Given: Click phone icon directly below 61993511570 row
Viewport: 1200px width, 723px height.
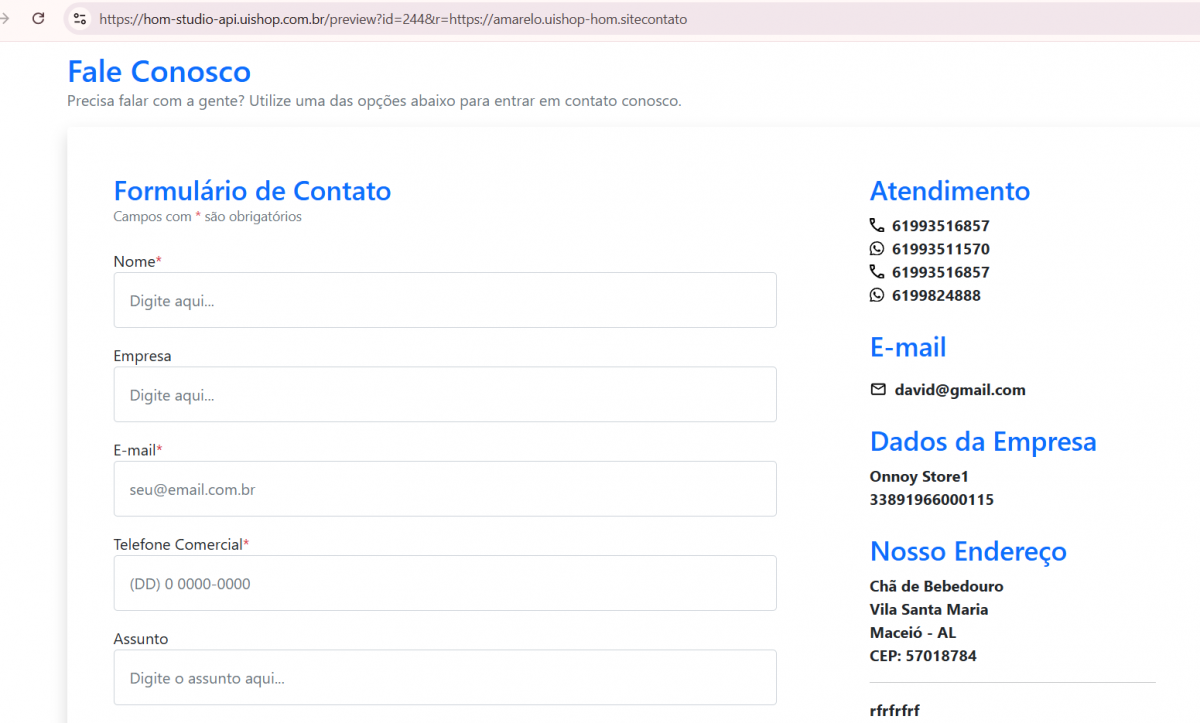Looking at the screenshot, I should 877,272.
